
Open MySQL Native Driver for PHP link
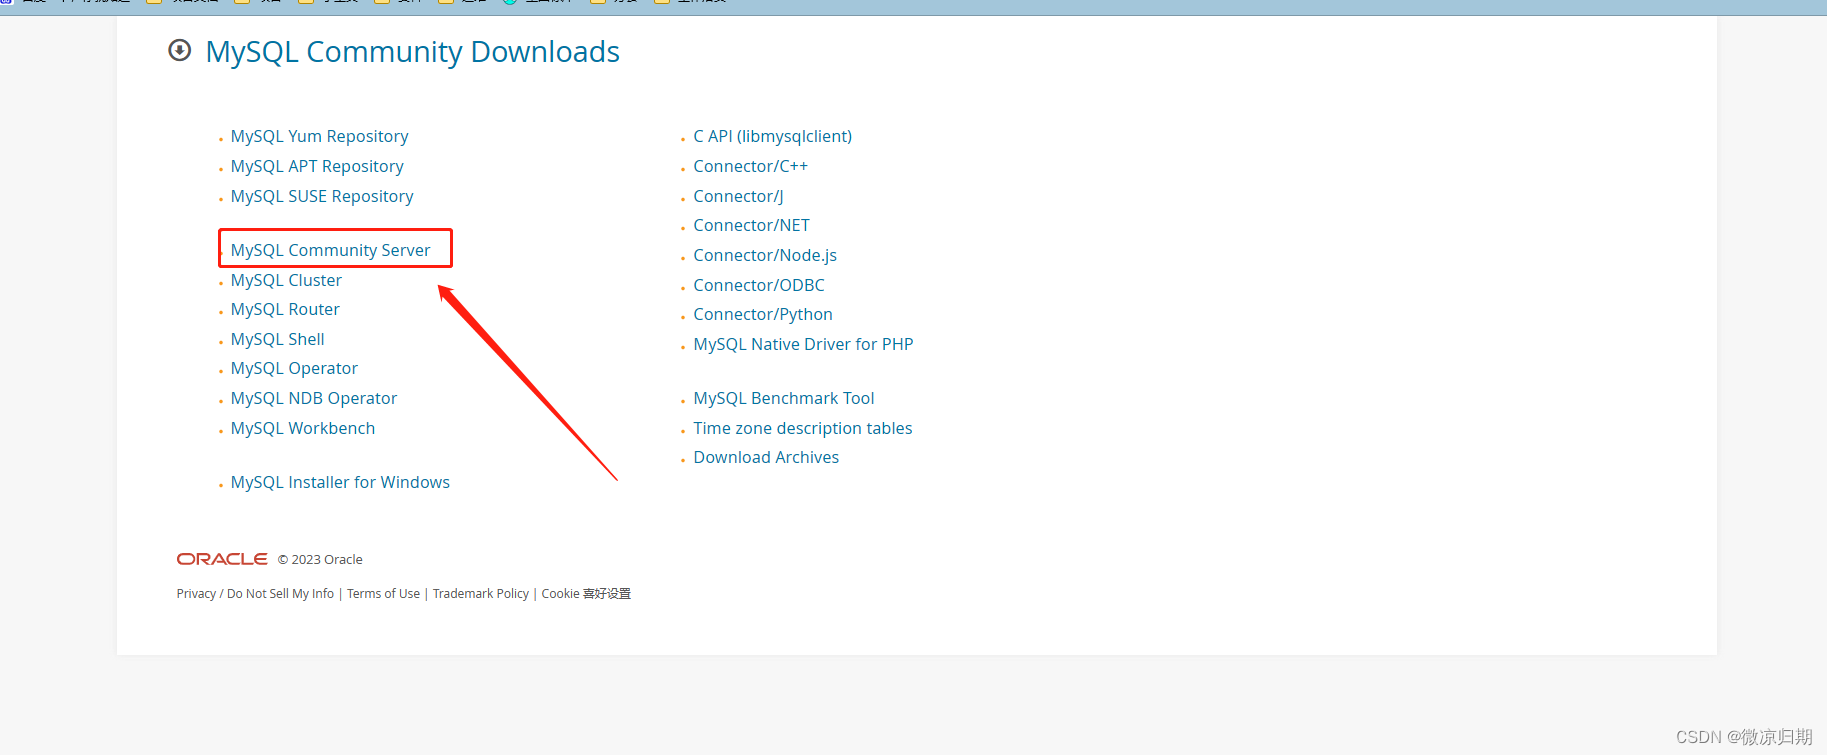pos(803,344)
